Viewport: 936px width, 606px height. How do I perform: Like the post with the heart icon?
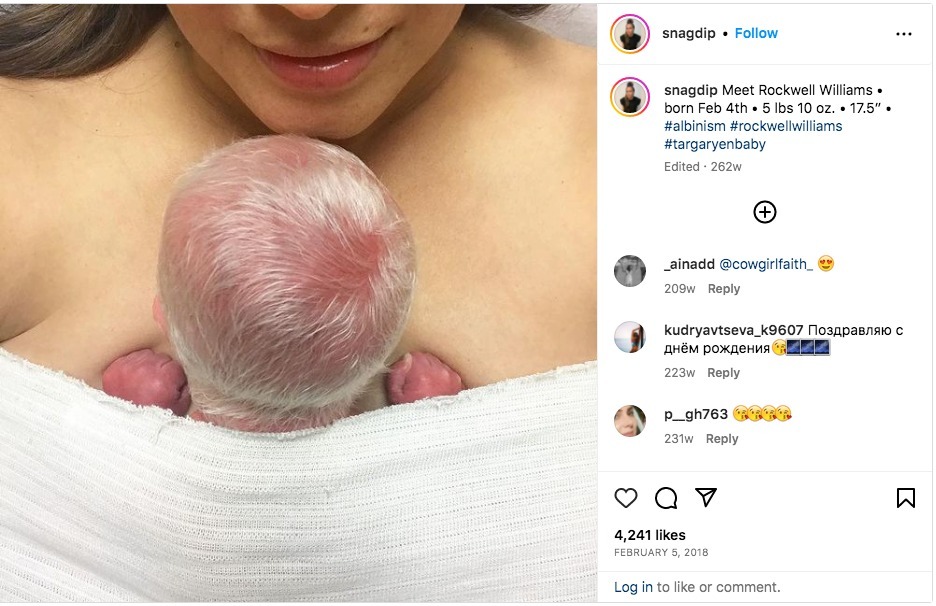click(626, 498)
